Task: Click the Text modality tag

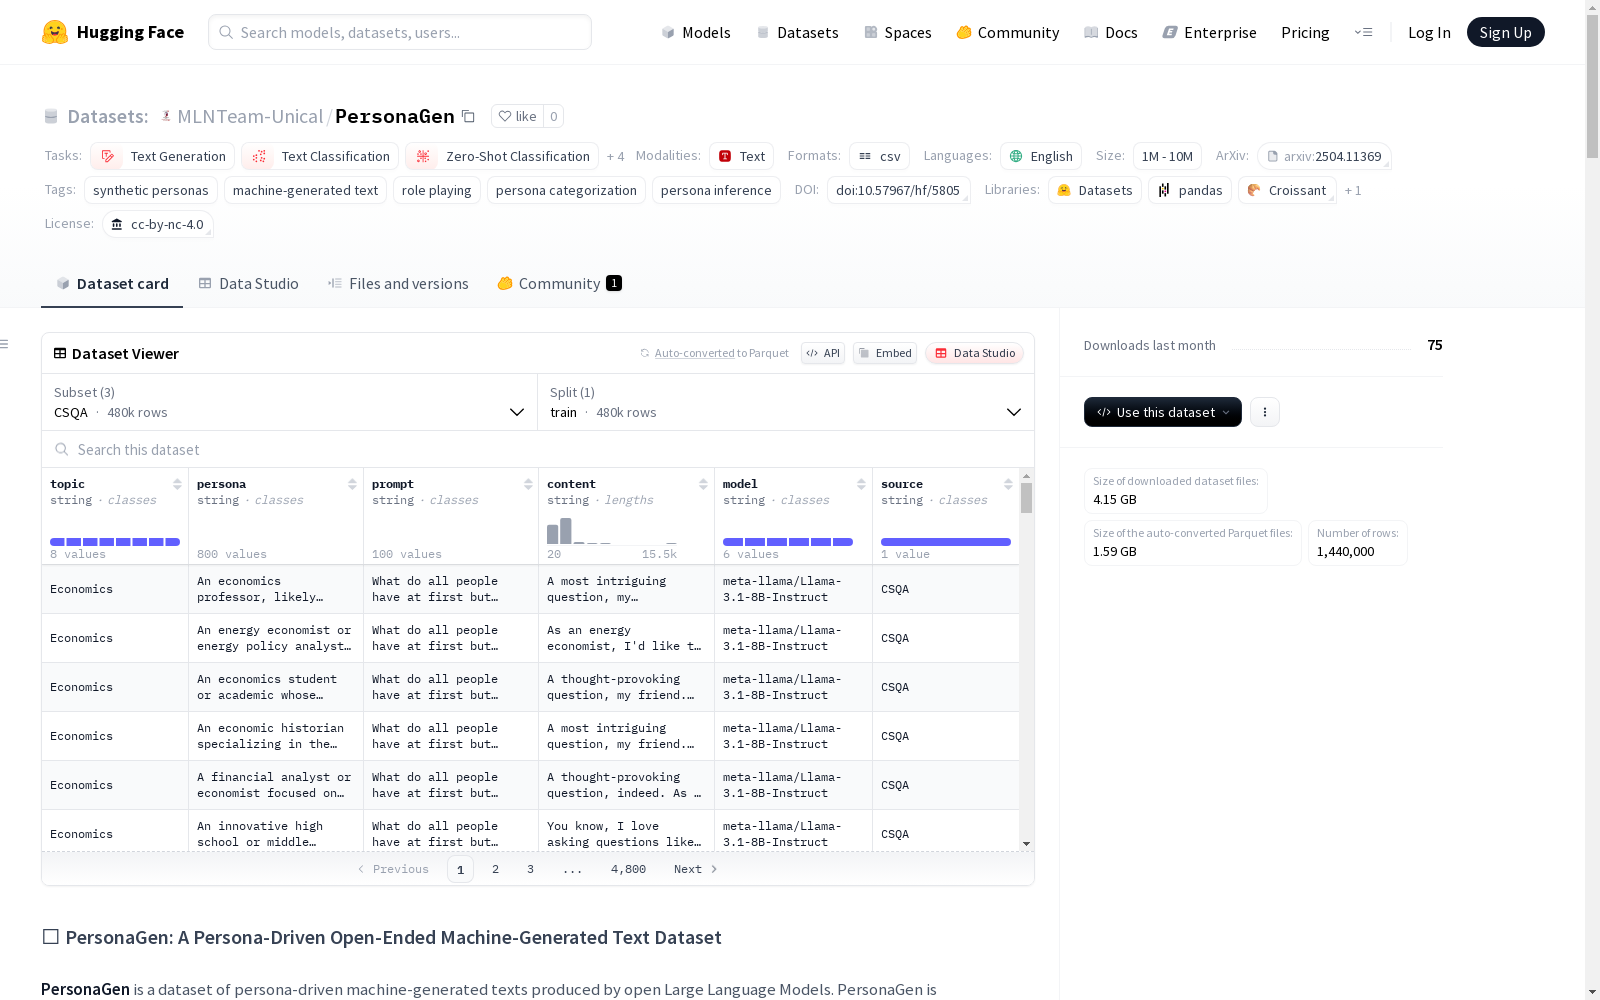Action: [x=742, y=156]
